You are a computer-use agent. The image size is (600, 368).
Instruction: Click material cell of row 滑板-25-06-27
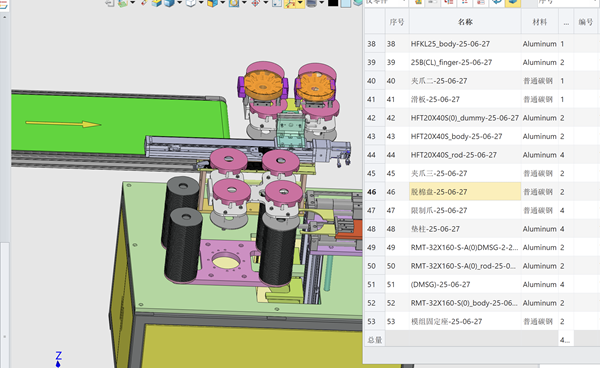tap(540, 99)
